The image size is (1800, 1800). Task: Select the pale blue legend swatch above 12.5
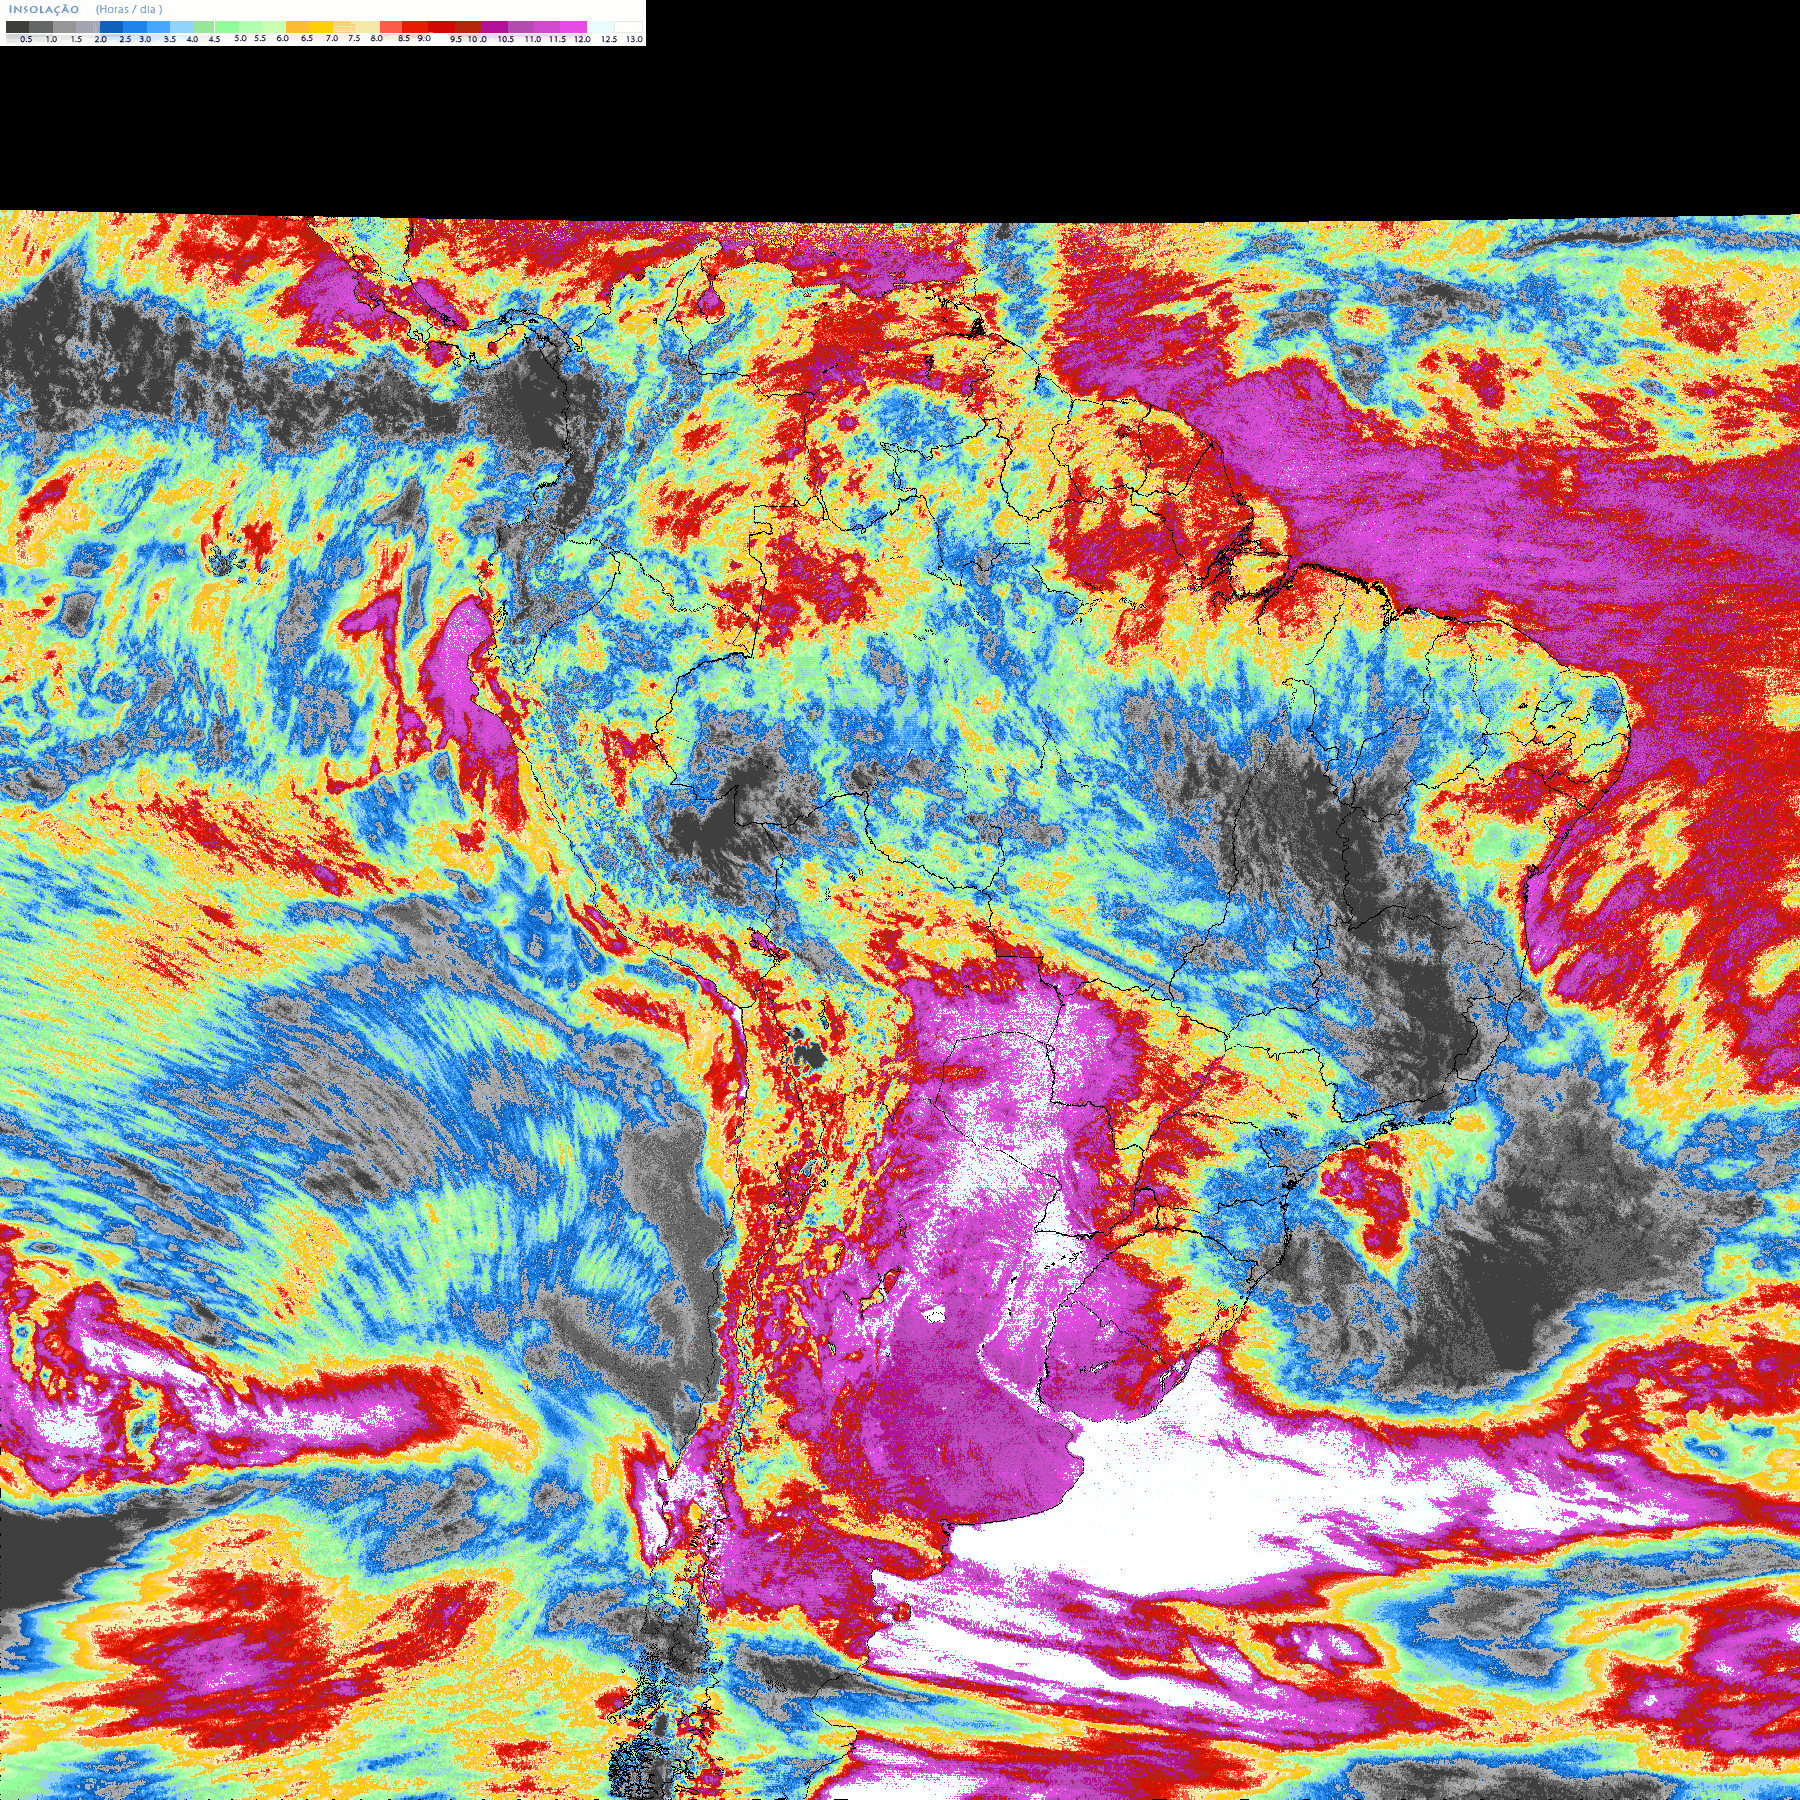(x=600, y=27)
